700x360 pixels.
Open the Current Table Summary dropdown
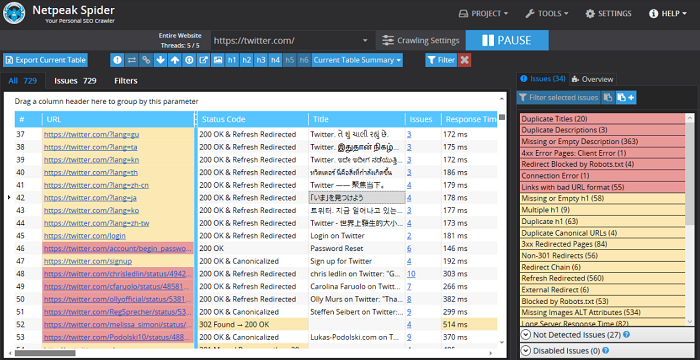tap(357, 60)
